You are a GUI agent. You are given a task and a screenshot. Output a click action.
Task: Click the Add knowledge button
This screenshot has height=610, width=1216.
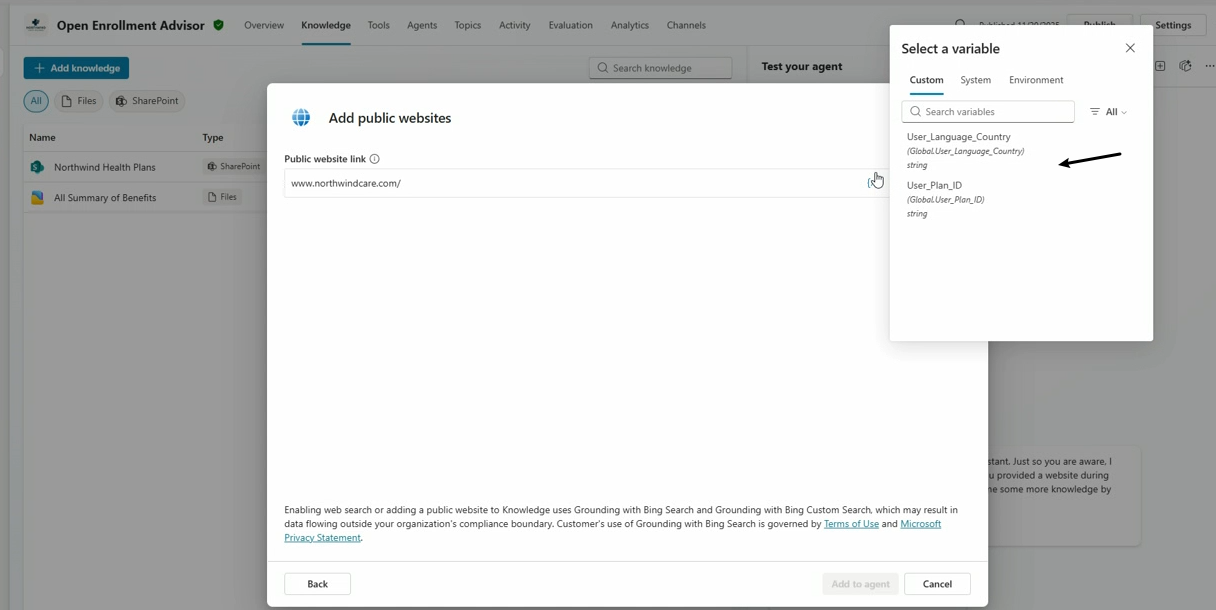click(x=76, y=68)
